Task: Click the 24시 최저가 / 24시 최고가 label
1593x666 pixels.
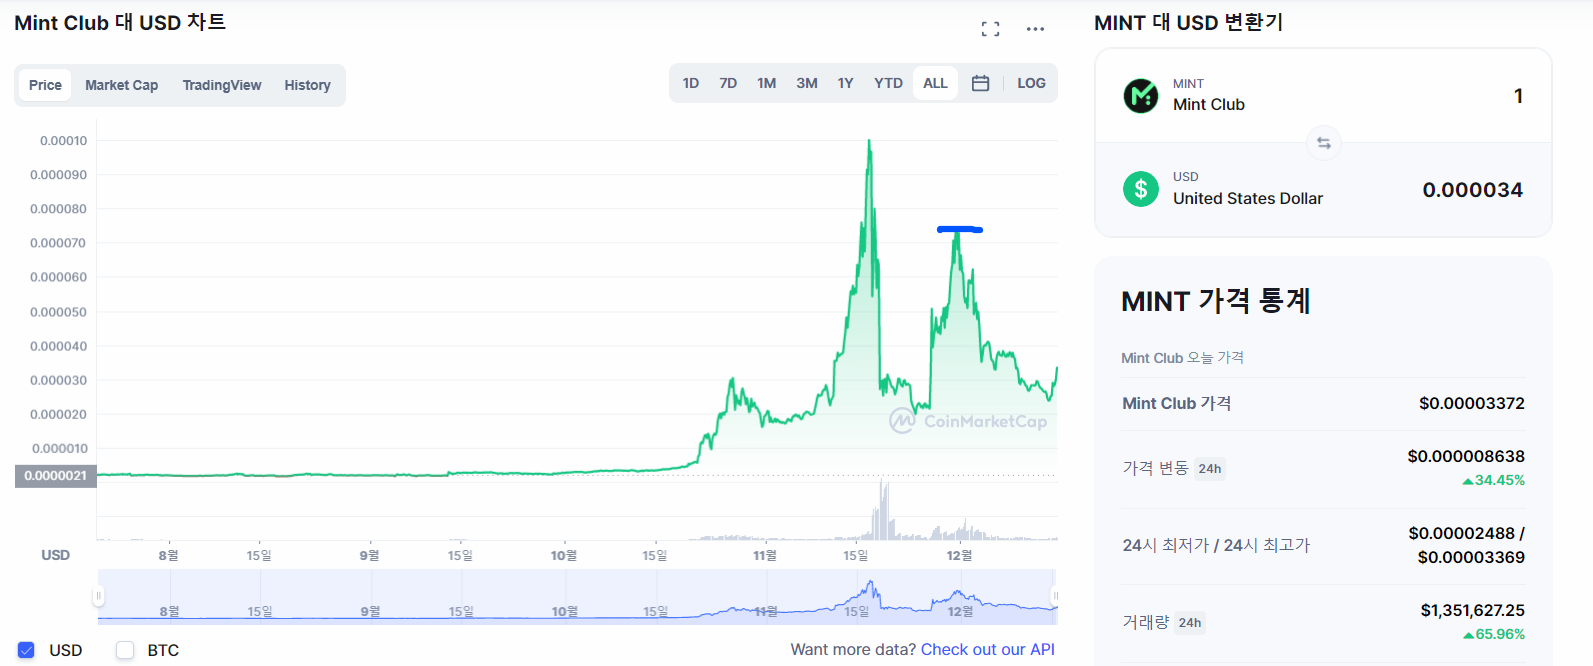Action: [x=1216, y=545]
